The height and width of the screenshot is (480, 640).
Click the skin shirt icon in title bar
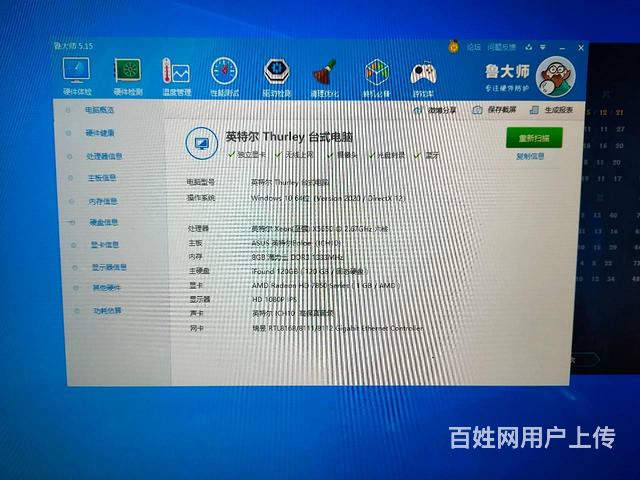pos(529,47)
